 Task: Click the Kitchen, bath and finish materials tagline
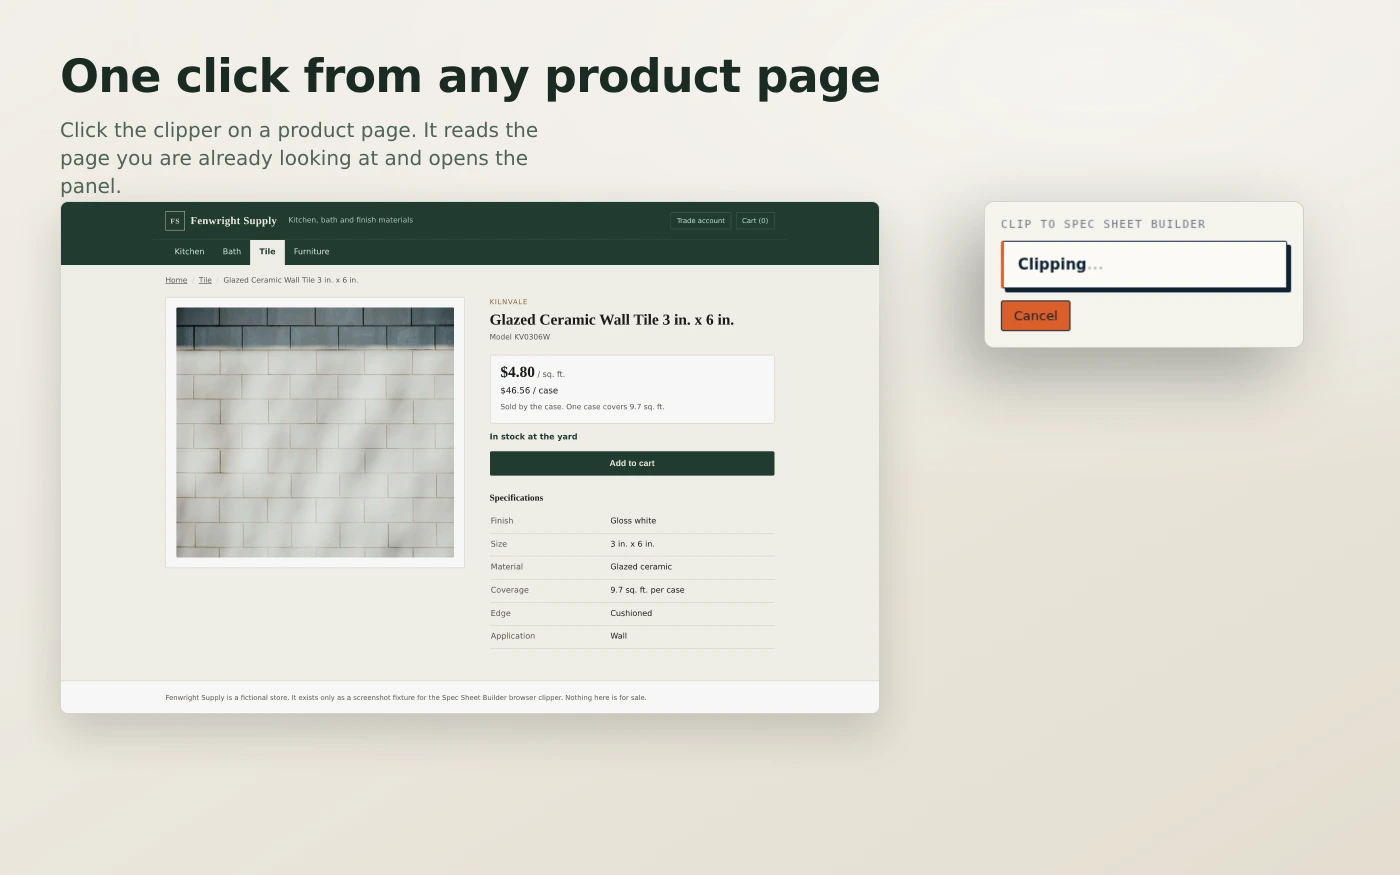(x=350, y=220)
